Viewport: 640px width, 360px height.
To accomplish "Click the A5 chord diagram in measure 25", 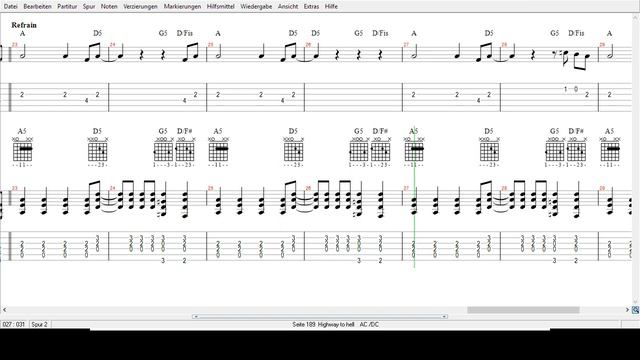I will pyautogui.click(x=218, y=152).
